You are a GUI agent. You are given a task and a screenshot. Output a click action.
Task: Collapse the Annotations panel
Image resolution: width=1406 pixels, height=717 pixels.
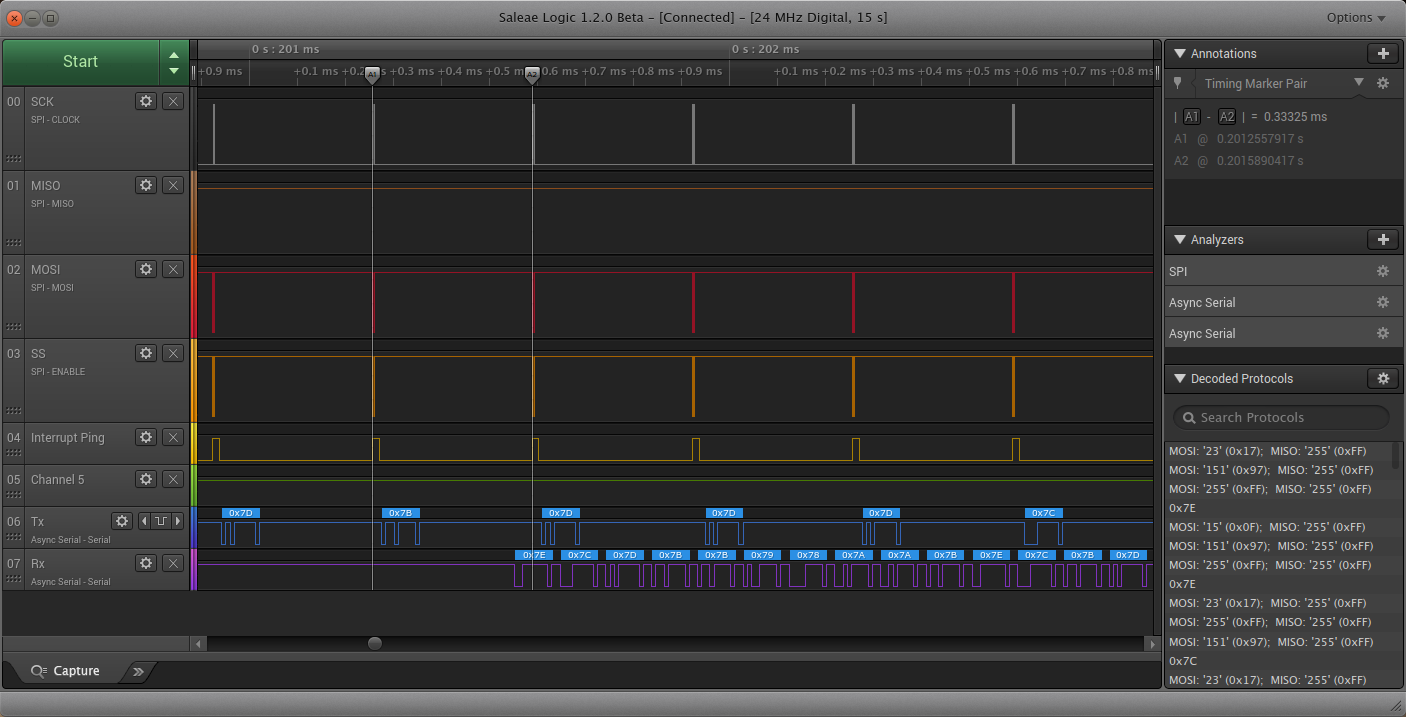pos(1179,54)
